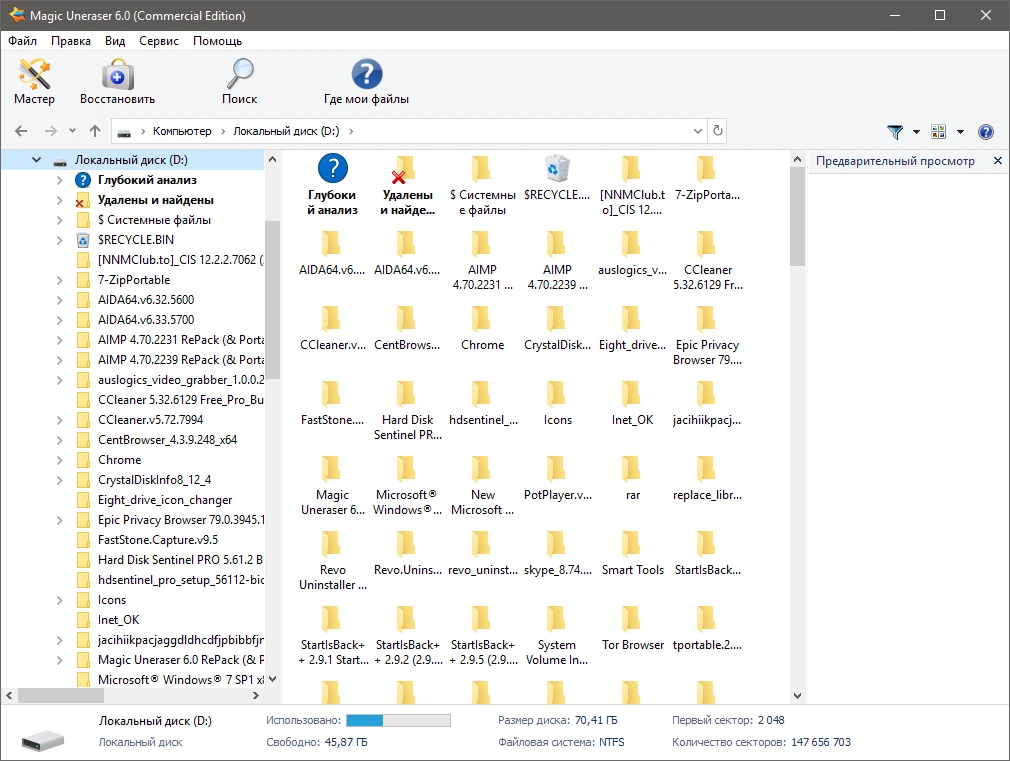The height and width of the screenshot is (761, 1010).
Task: Expand Удалены и найдены tree node
Action: coord(59,200)
